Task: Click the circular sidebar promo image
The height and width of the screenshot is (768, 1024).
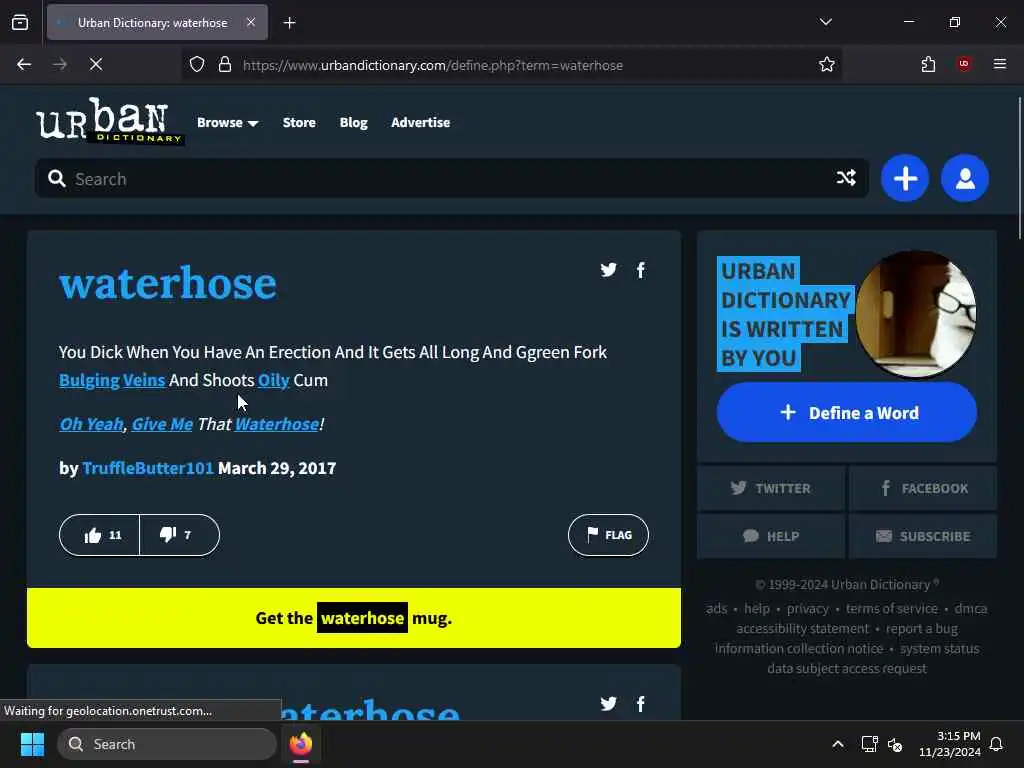Action: pos(916,314)
